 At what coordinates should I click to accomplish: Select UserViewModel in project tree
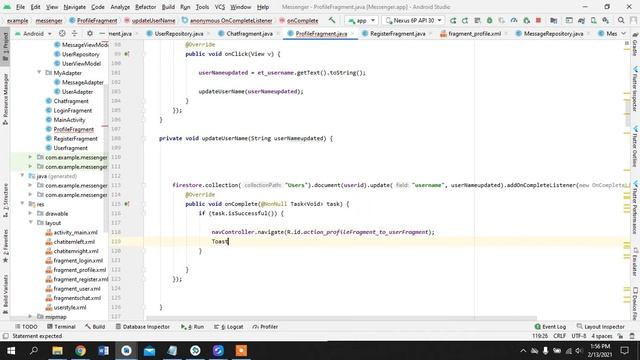(81, 63)
